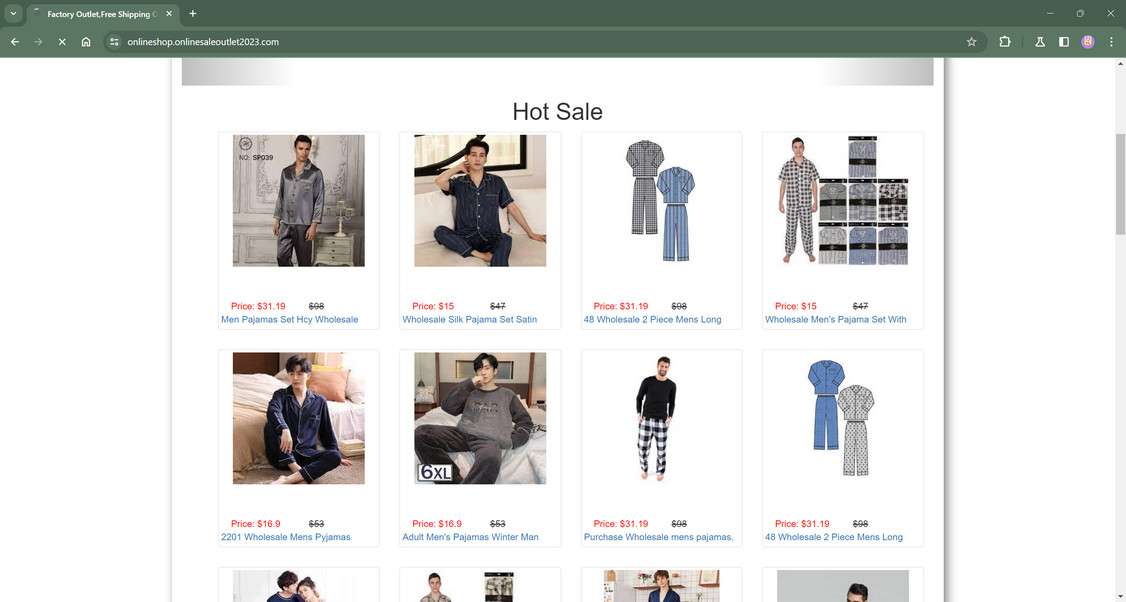Click Price: $16.9 under Adult Men's Pajamas Winter
1126x602 pixels.
pos(437,524)
